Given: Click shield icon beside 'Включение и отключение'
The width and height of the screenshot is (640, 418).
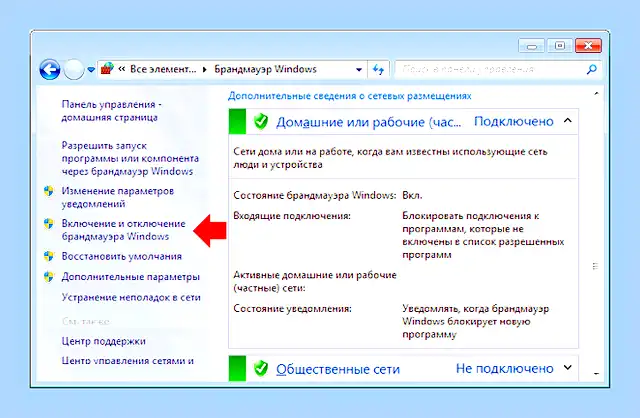Looking at the screenshot, I should (49, 223).
